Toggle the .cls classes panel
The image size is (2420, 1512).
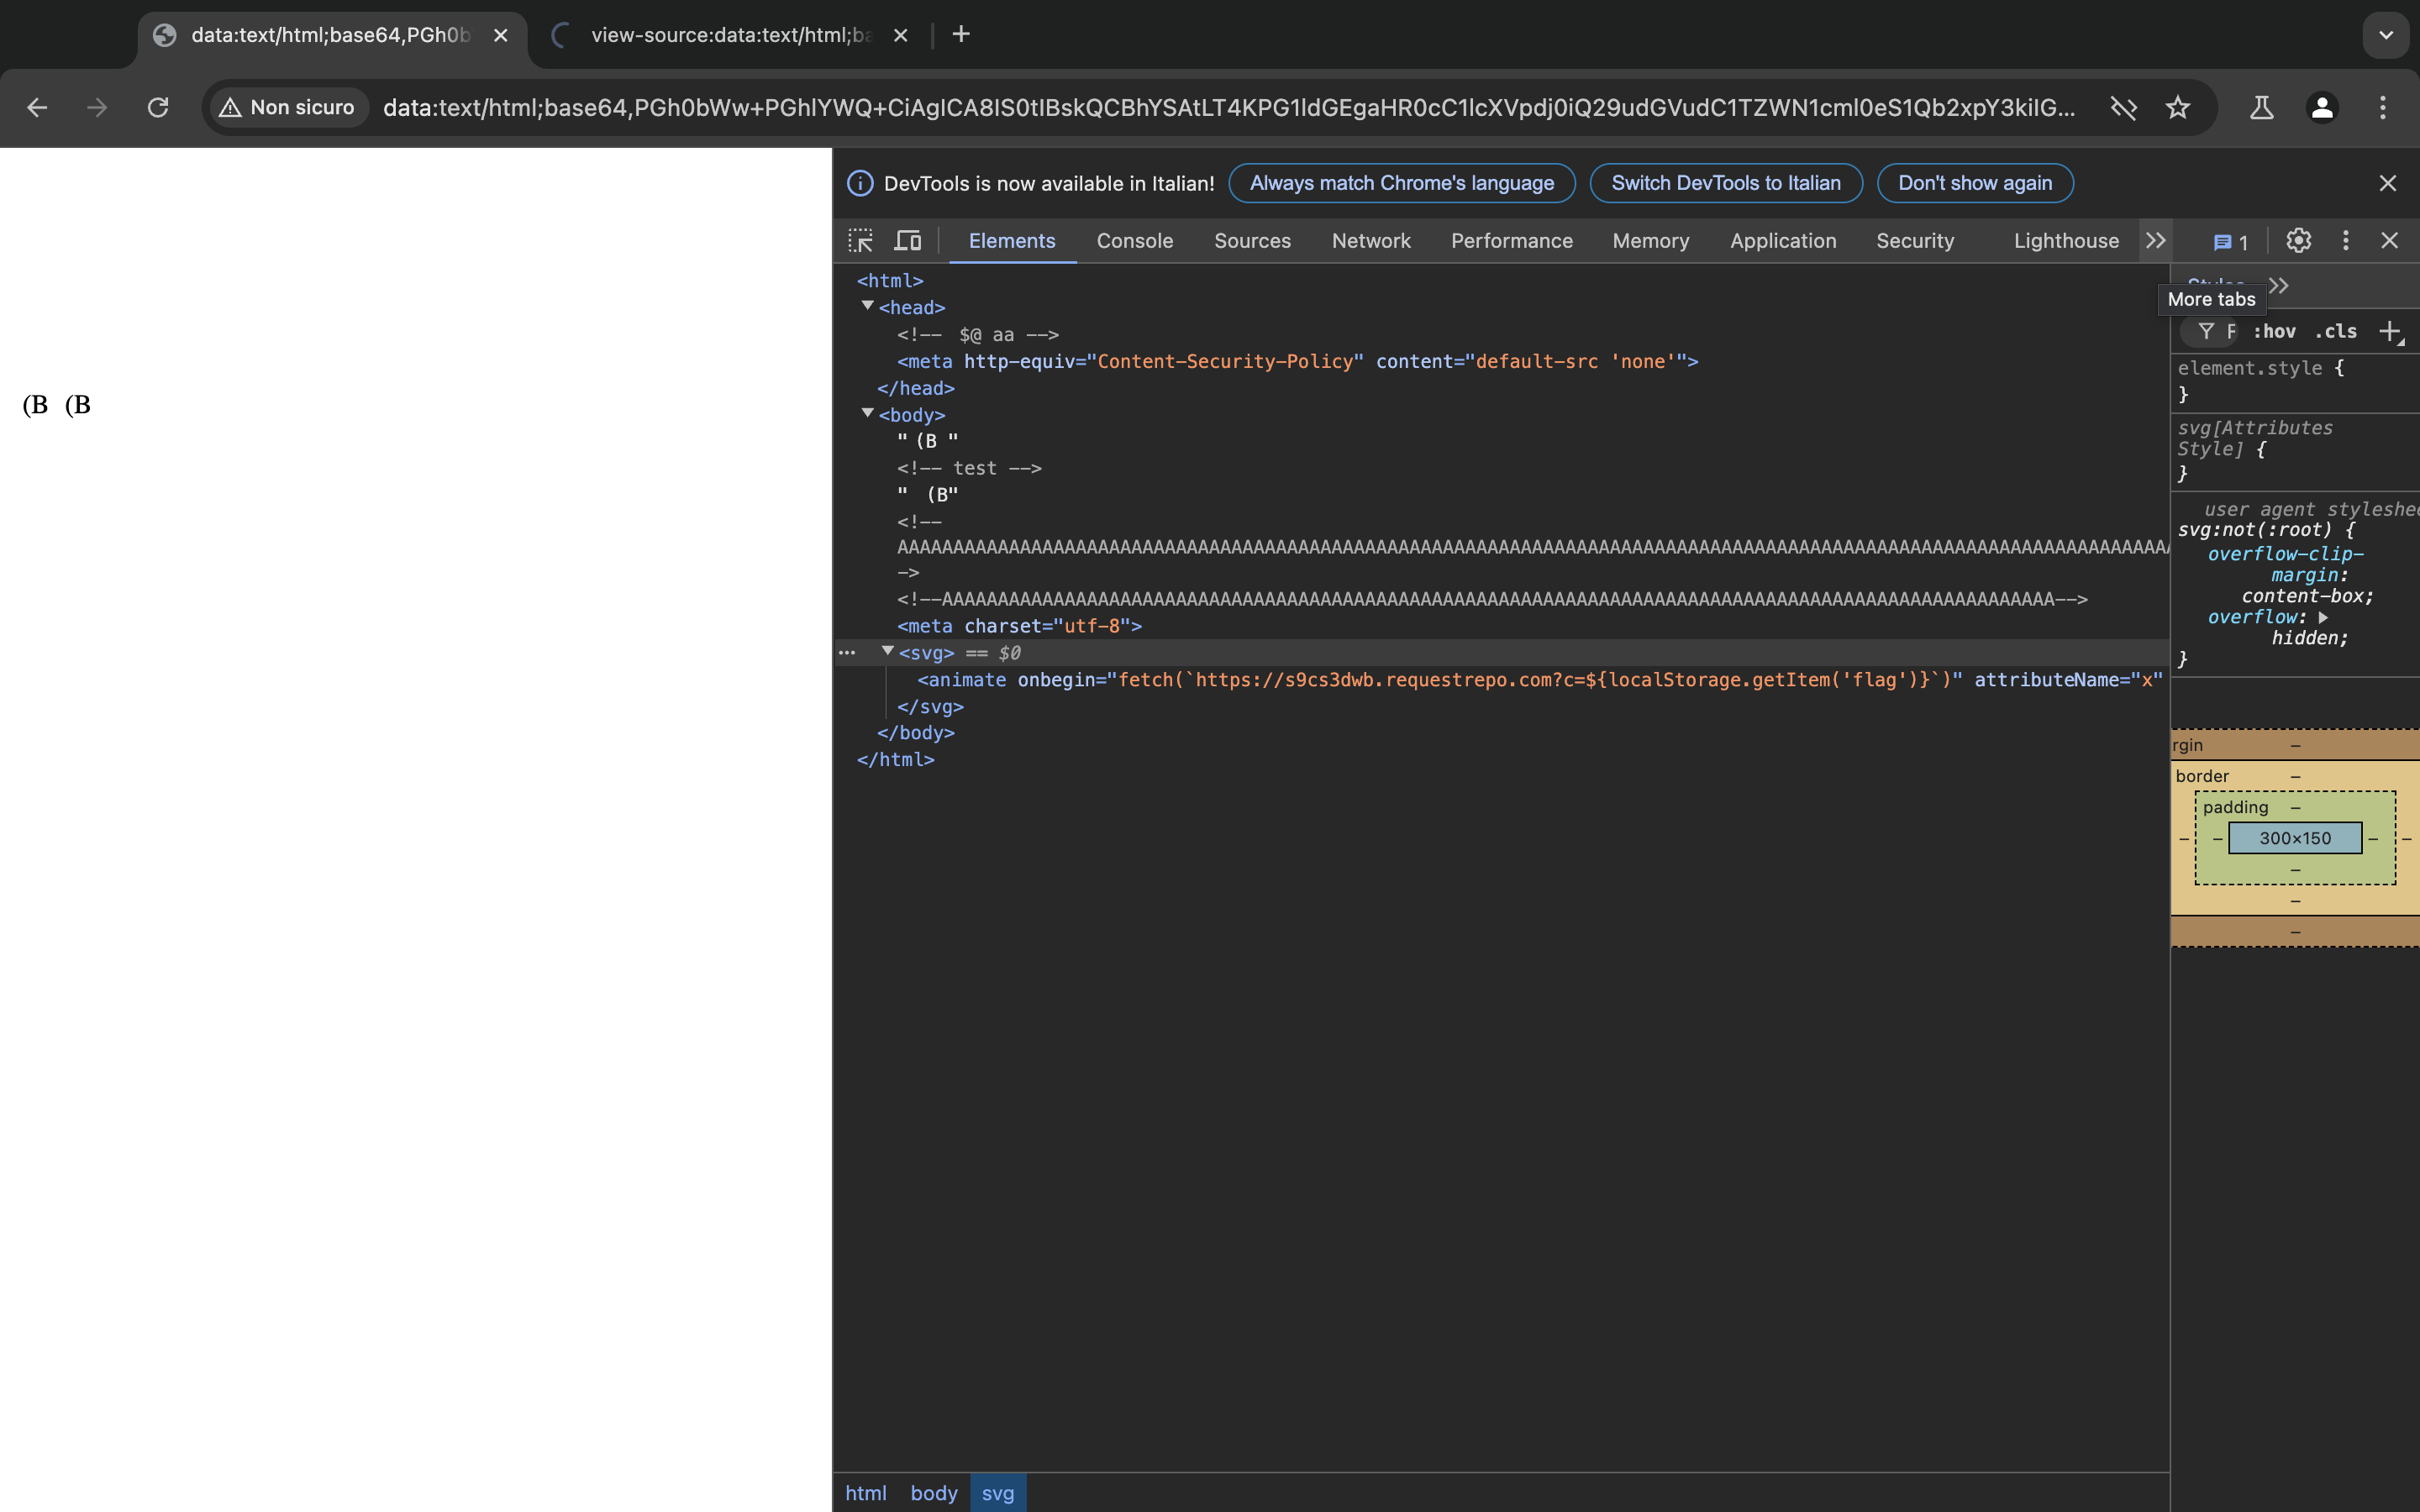tap(2336, 331)
